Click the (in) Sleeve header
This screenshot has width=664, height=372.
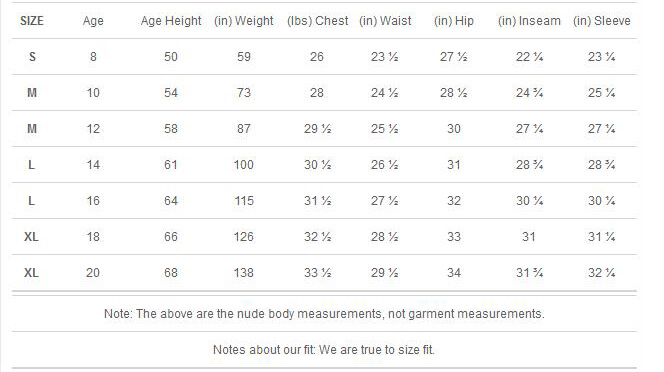click(602, 21)
